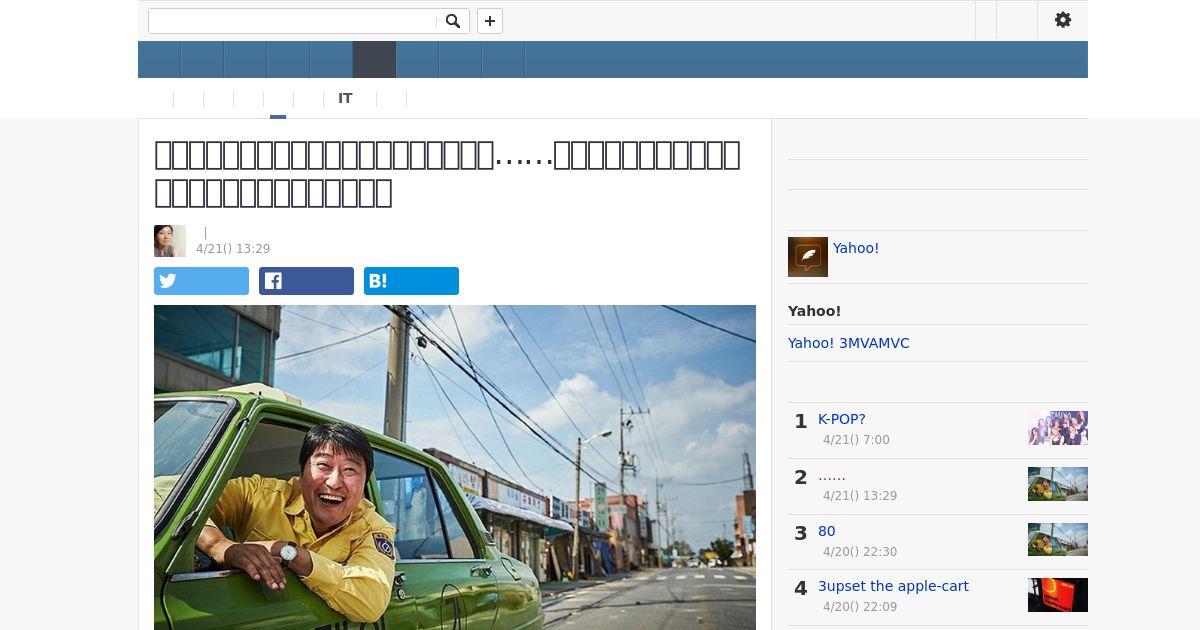The width and height of the screenshot is (1200, 630).
Task: Open the settings gear icon
Action: [x=1063, y=20]
